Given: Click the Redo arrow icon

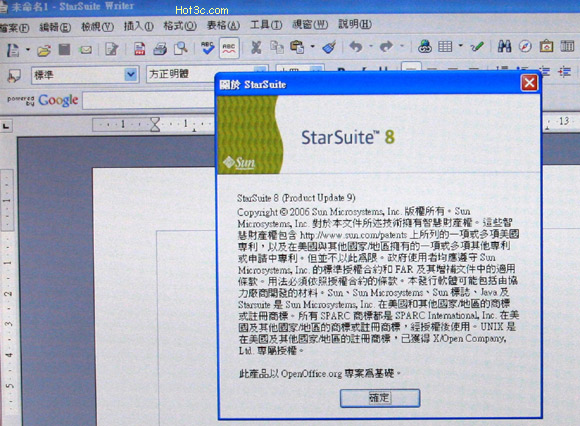Looking at the screenshot, I should click(x=386, y=46).
